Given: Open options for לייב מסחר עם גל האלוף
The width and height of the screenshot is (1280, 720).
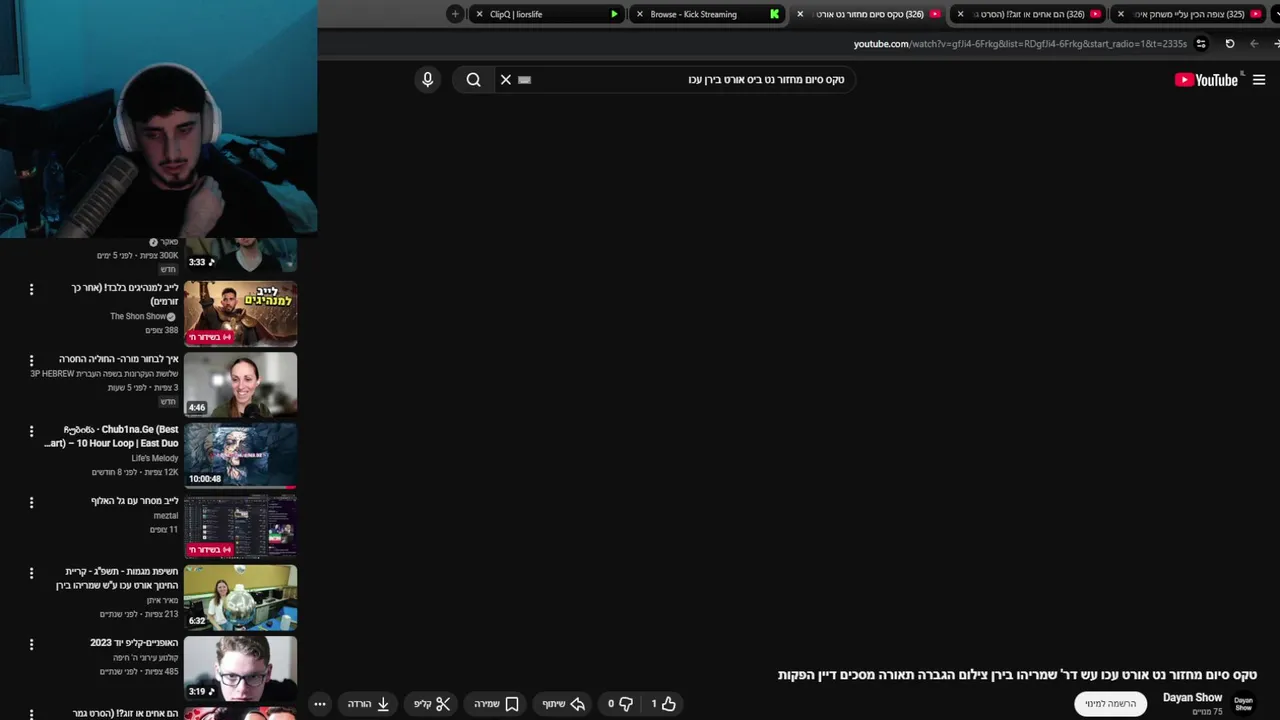Looking at the screenshot, I should click(x=31, y=502).
